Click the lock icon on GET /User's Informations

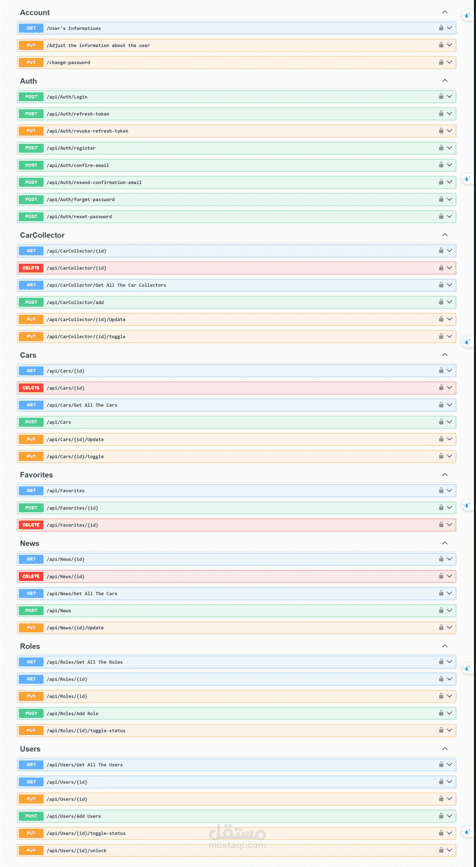click(x=441, y=28)
